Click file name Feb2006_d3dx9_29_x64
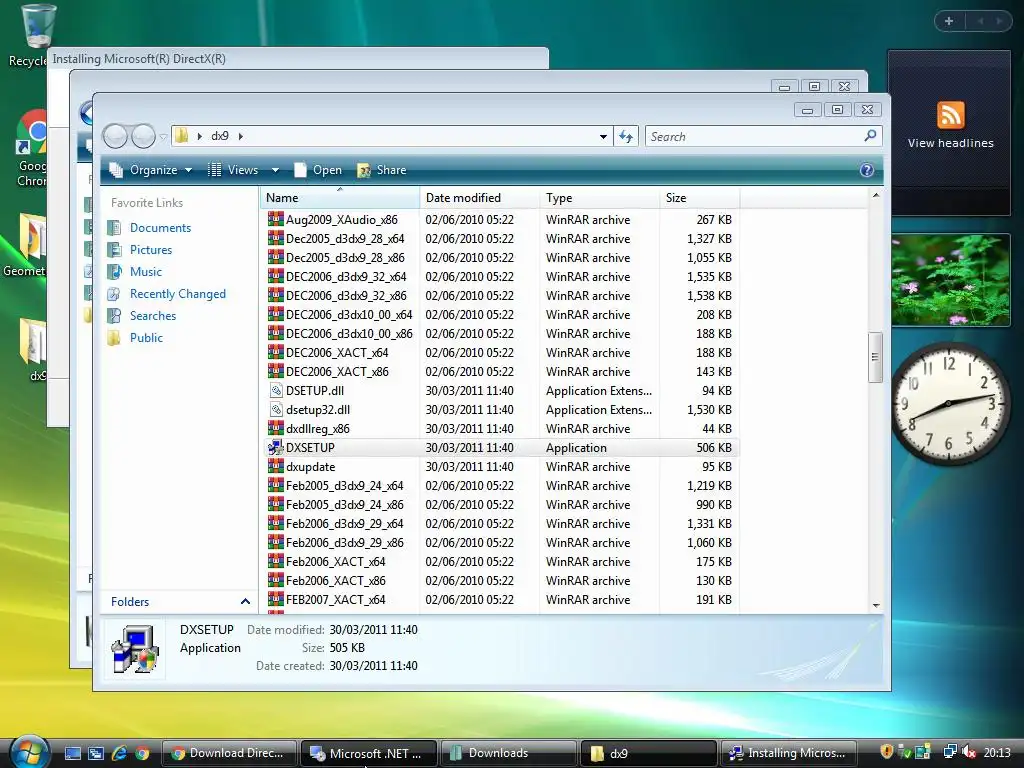 [345, 524]
